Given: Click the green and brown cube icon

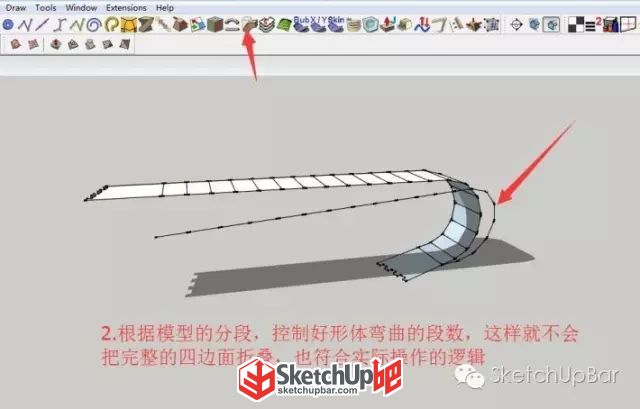Looking at the screenshot, I should coord(215,25).
